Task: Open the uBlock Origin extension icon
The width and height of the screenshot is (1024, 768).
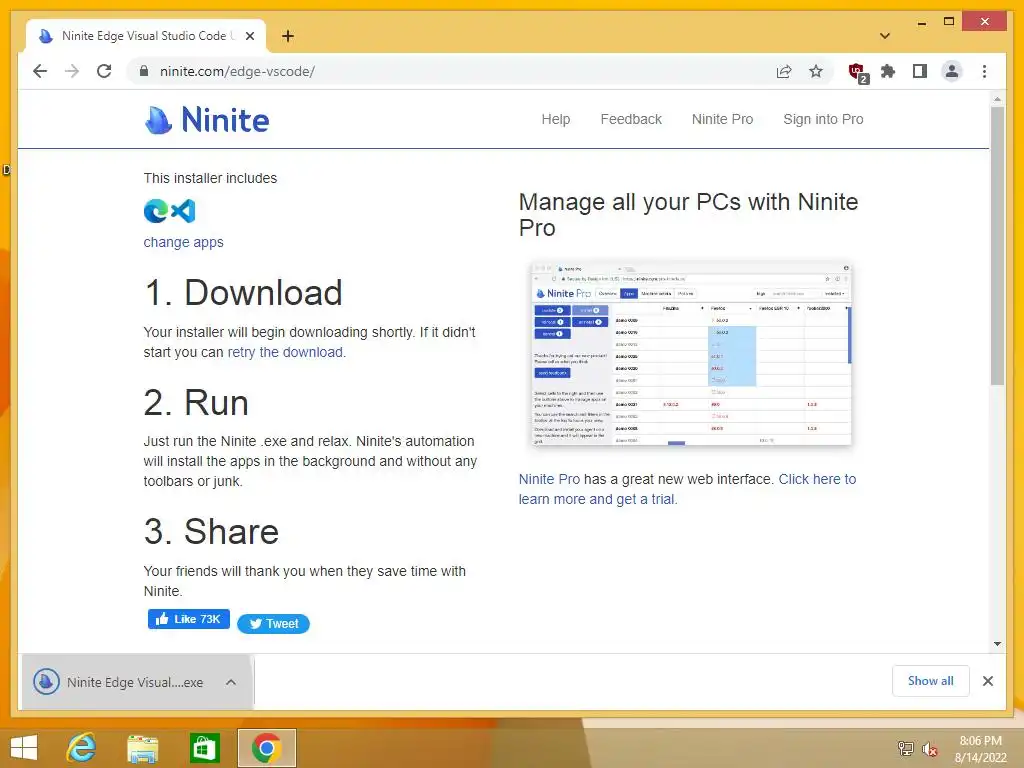Action: 857,72
